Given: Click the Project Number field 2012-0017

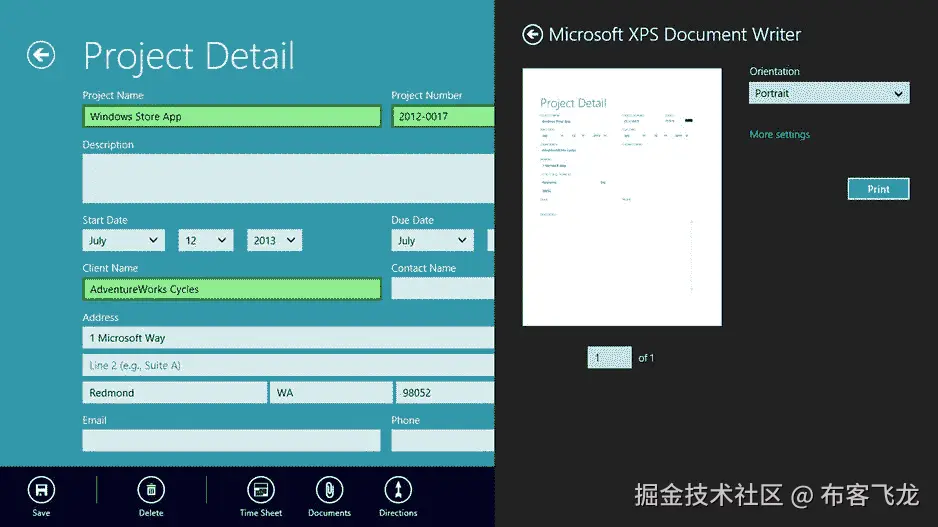Looking at the screenshot, I should (x=443, y=117).
